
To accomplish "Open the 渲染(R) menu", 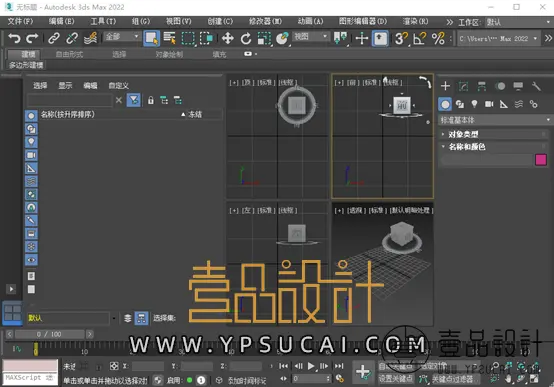I will [415, 22].
